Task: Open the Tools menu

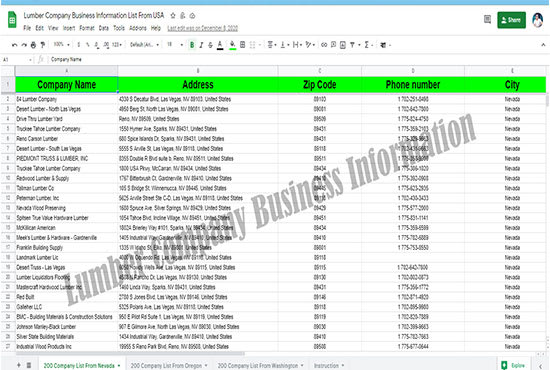Action: (119, 28)
